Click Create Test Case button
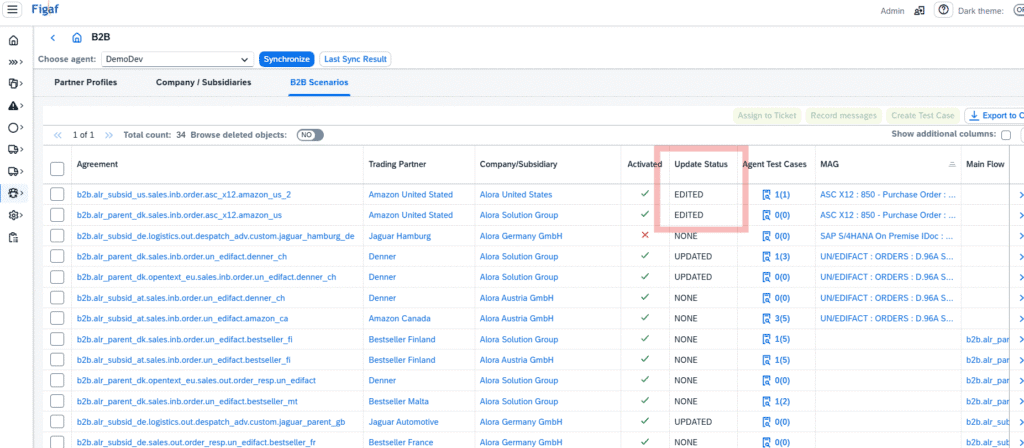 point(923,116)
